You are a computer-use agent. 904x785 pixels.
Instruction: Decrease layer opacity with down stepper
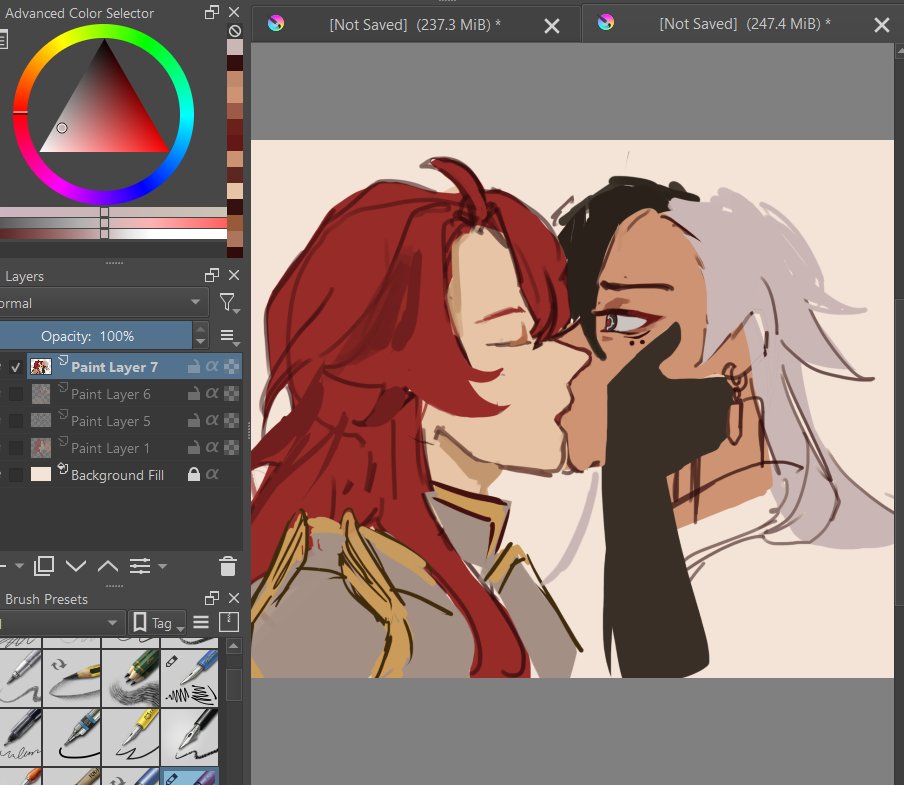[201, 342]
